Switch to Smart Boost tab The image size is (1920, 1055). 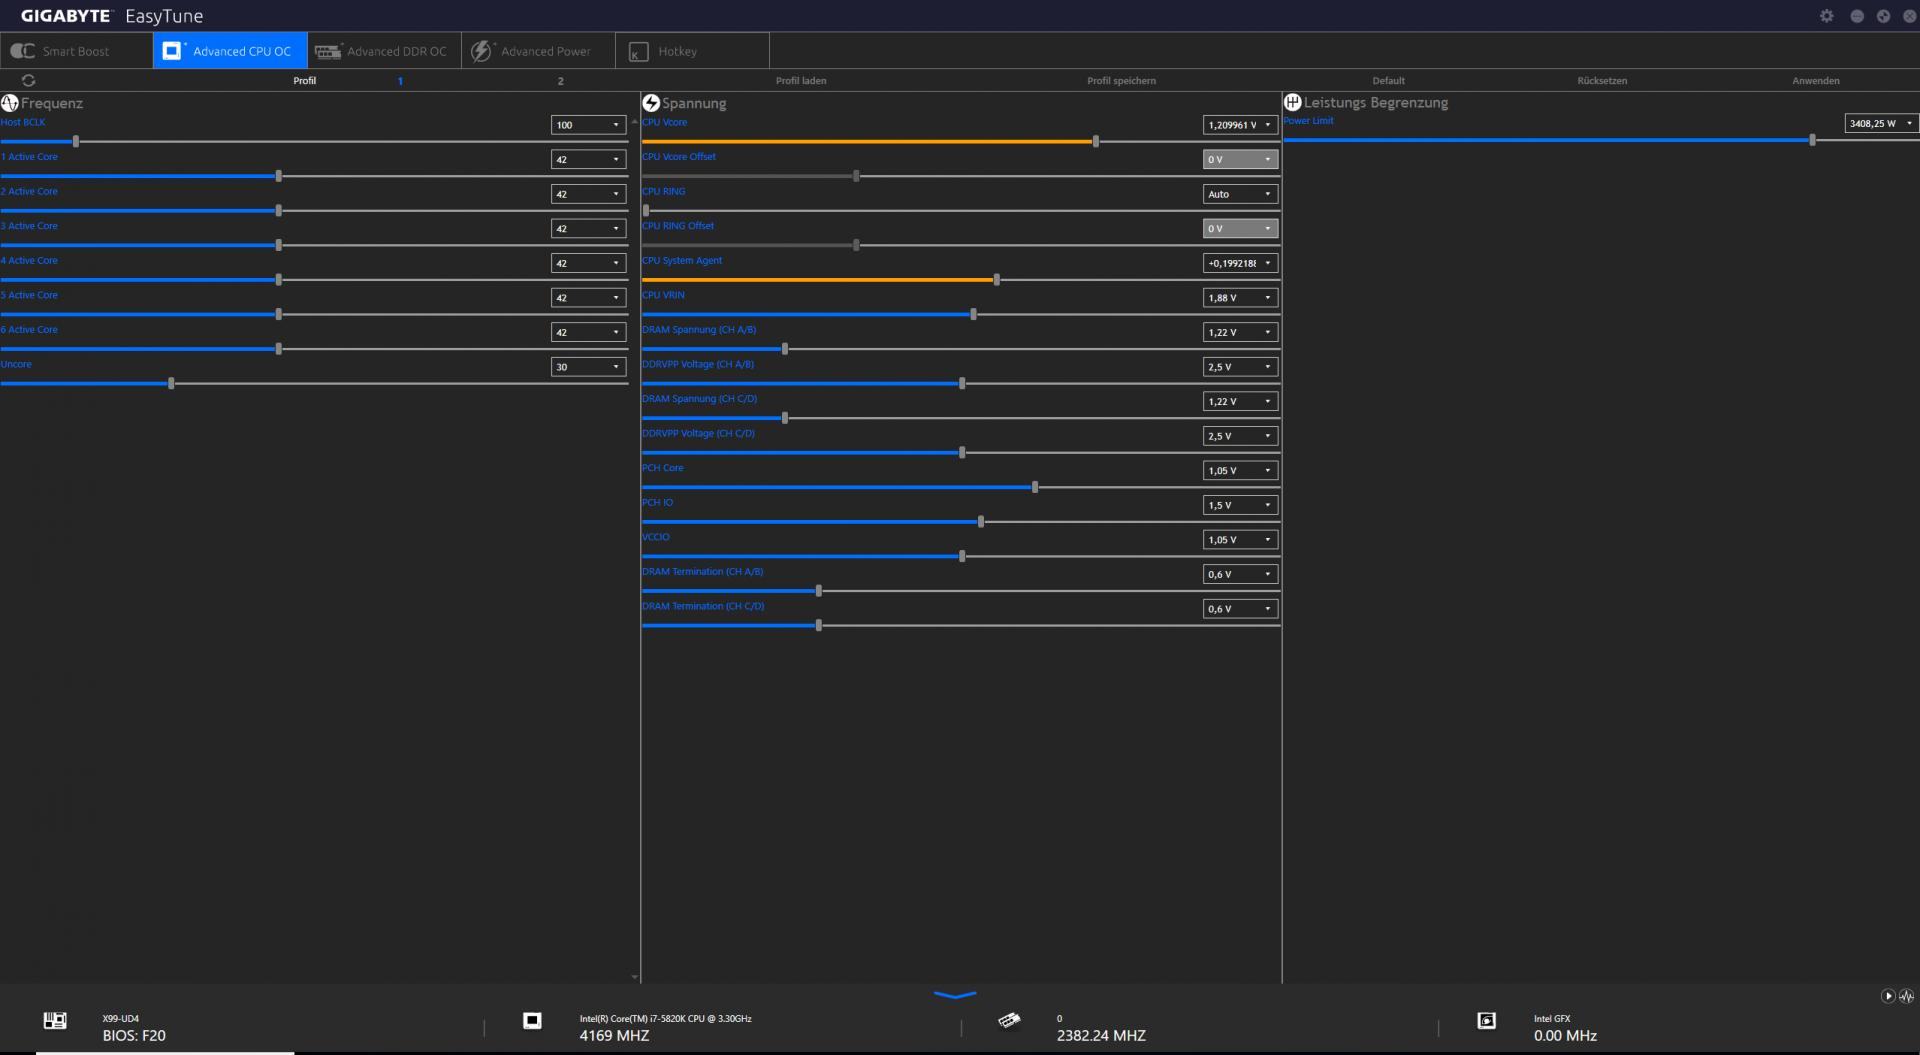76,51
